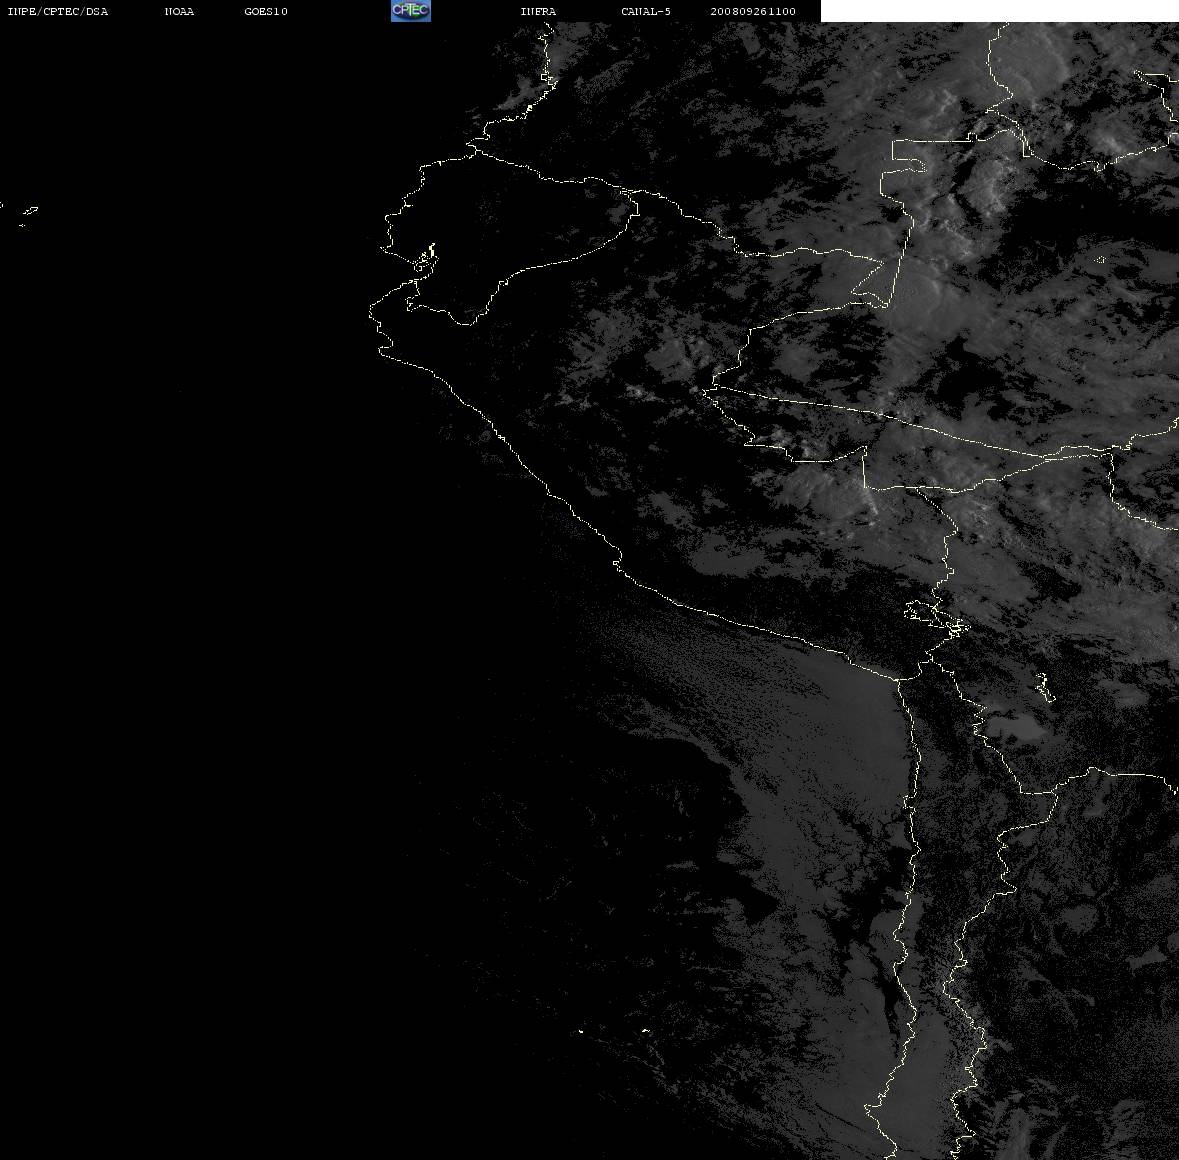The height and width of the screenshot is (1160, 1179).
Task: Click the INFRA channel type label
Action: point(538,11)
